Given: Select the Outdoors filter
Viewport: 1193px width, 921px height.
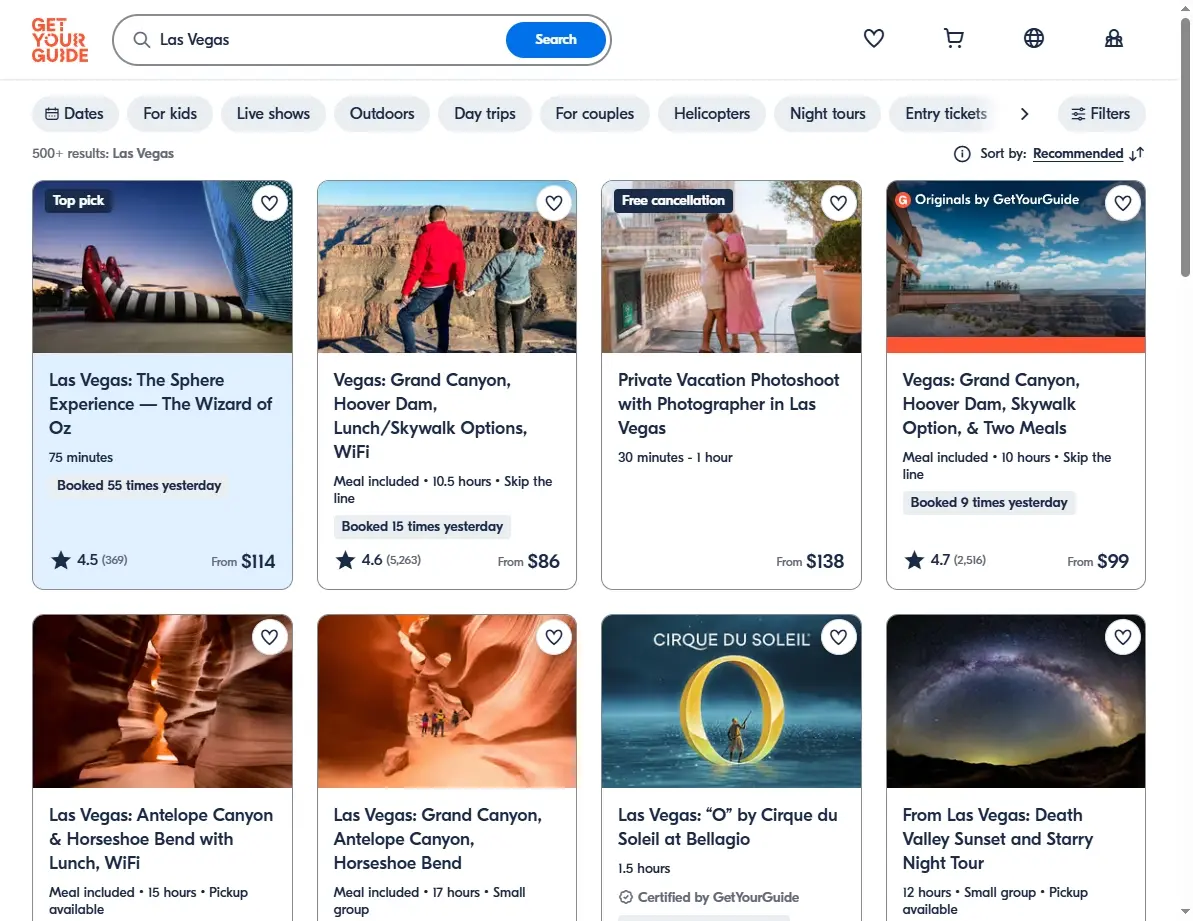Looking at the screenshot, I should [x=382, y=114].
